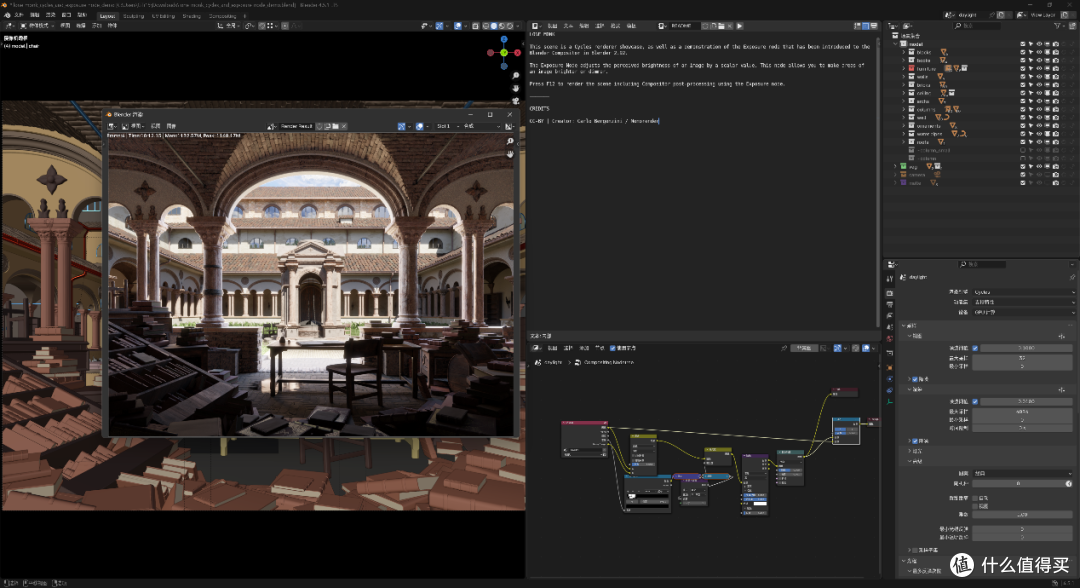The height and width of the screenshot is (588, 1080).
Task: Hide the furniture collection via eye icon
Action: [x=1039, y=69]
